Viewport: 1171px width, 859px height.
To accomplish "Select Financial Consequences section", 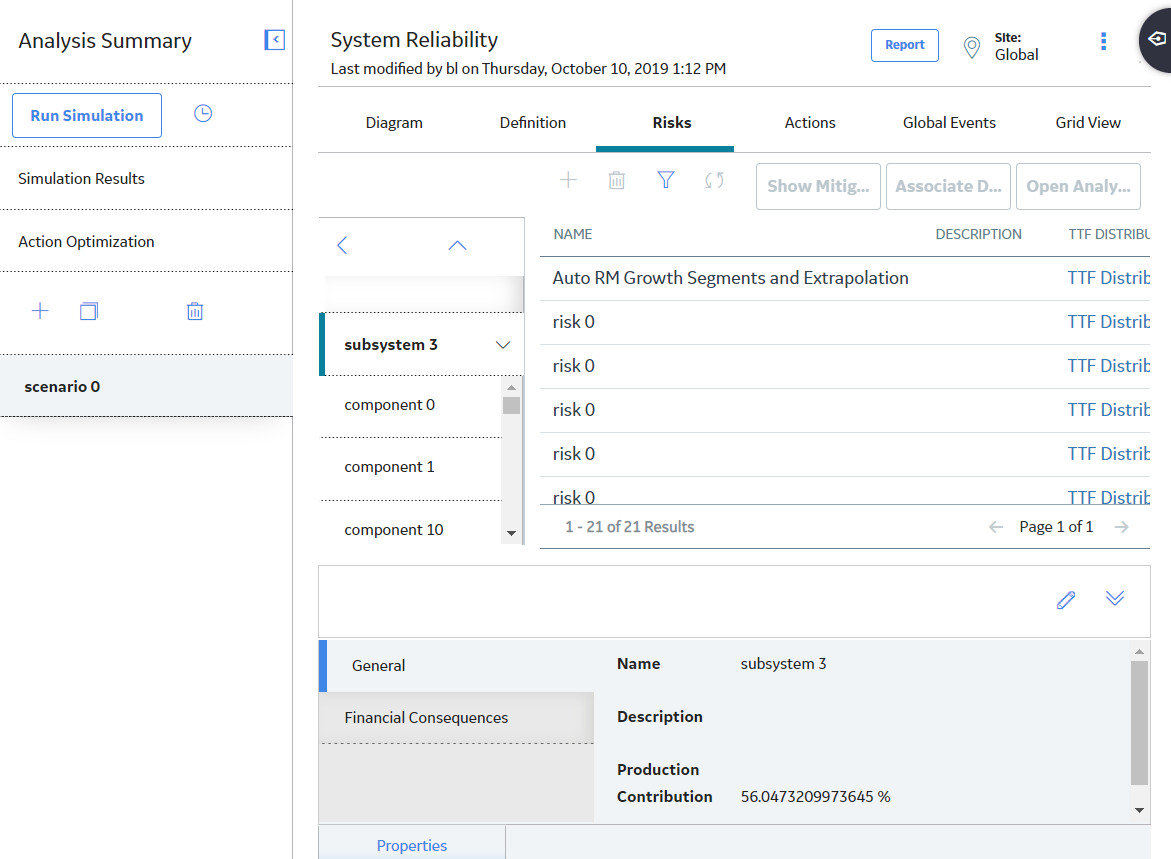I will [456, 718].
